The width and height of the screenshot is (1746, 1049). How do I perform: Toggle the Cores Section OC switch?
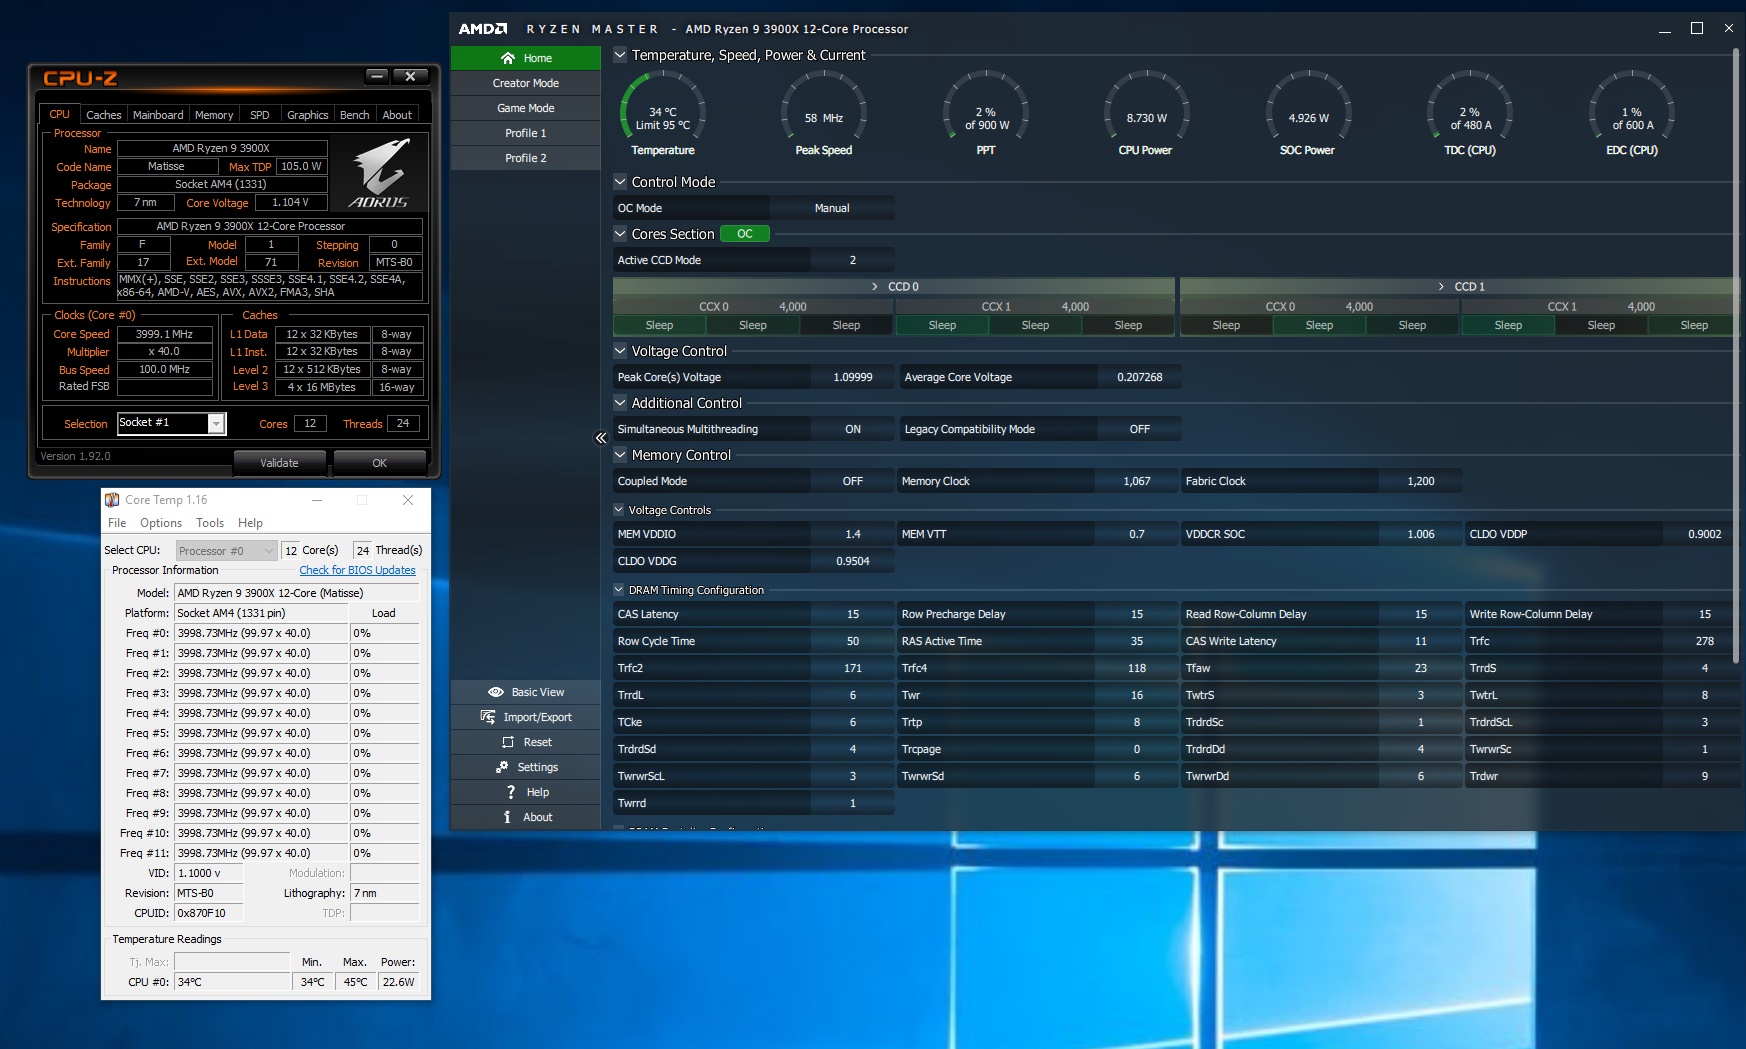(745, 234)
